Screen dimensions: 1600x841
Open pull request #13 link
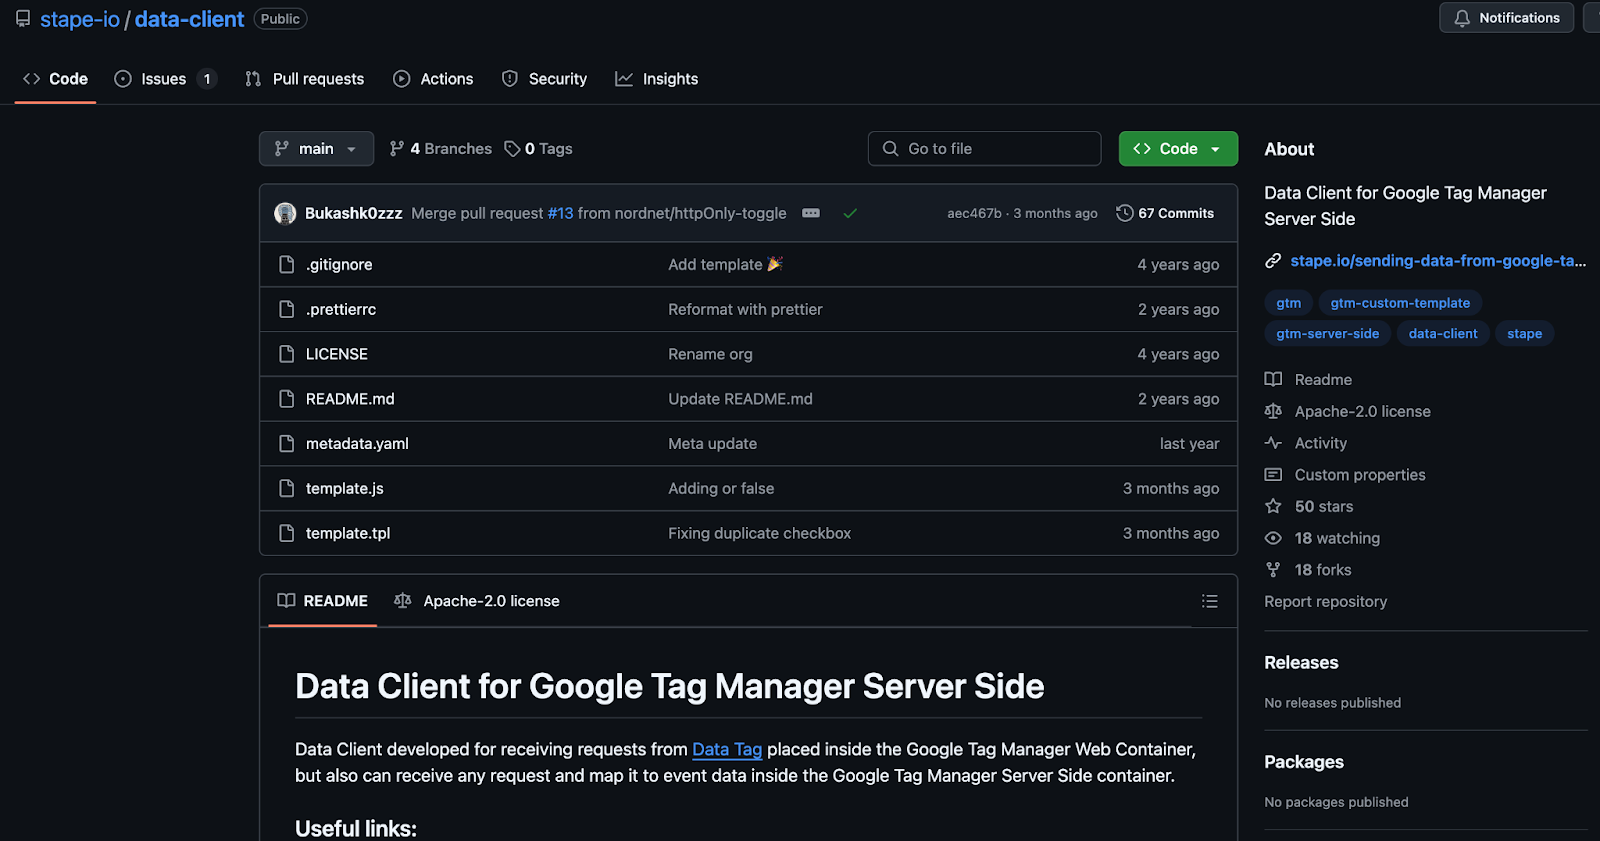pyautogui.click(x=560, y=213)
